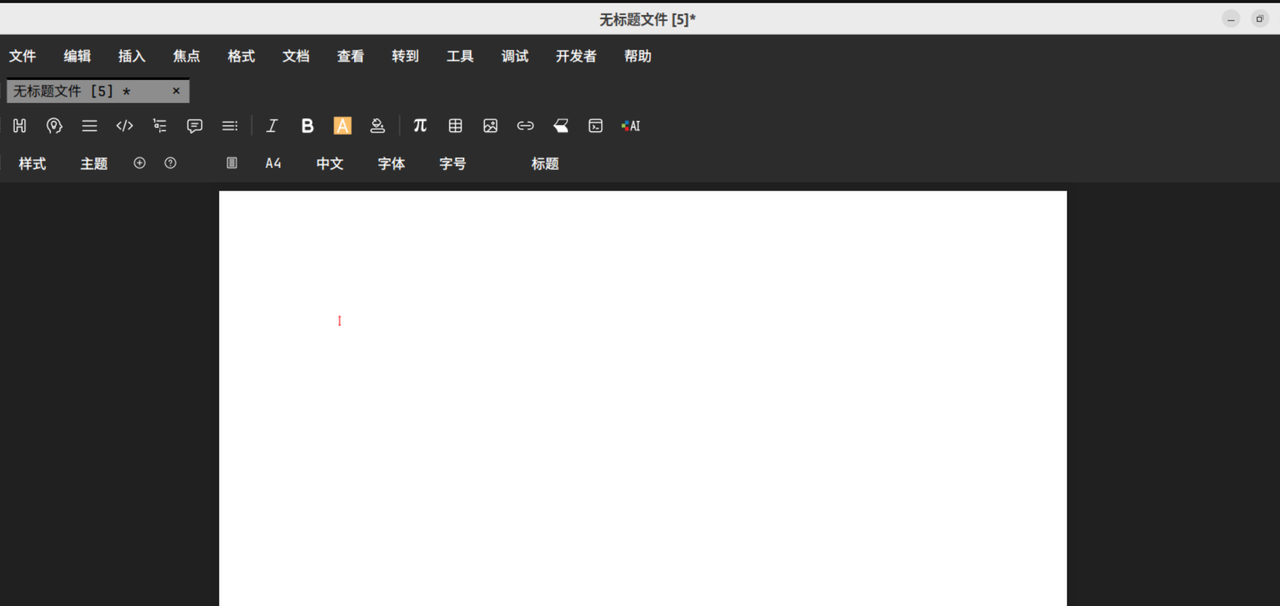Image resolution: width=1280 pixels, height=606 pixels.
Task: Insert a table using the grid icon
Action: 455,126
